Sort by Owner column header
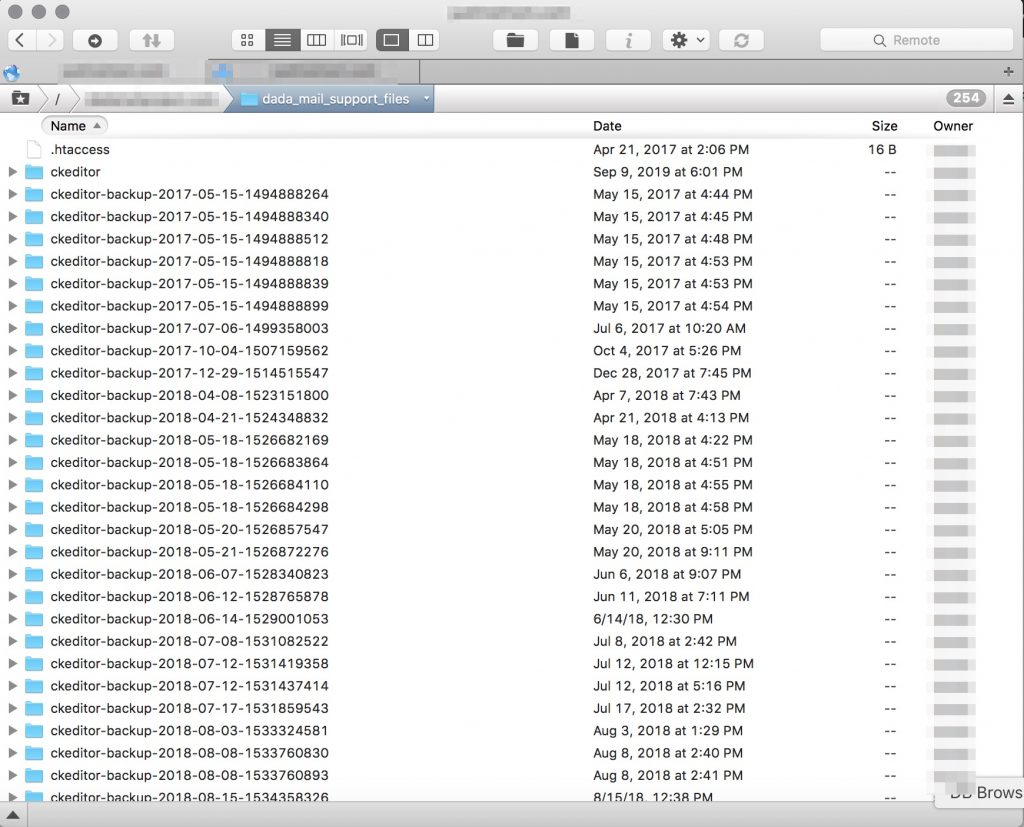This screenshot has height=827, width=1024. (953, 126)
